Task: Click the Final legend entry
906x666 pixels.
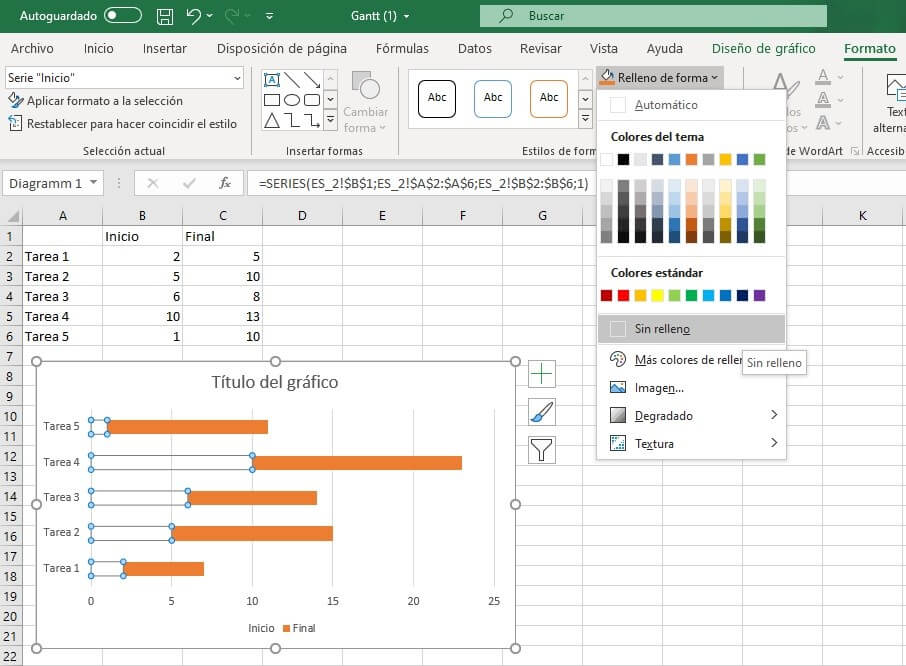Action: tap(299, 628)
